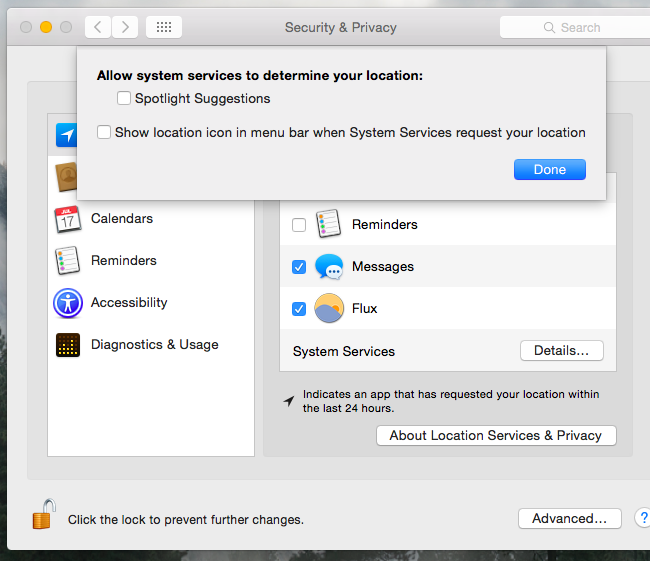
Task: Select the Messages row label
Action: pos(383,266)
